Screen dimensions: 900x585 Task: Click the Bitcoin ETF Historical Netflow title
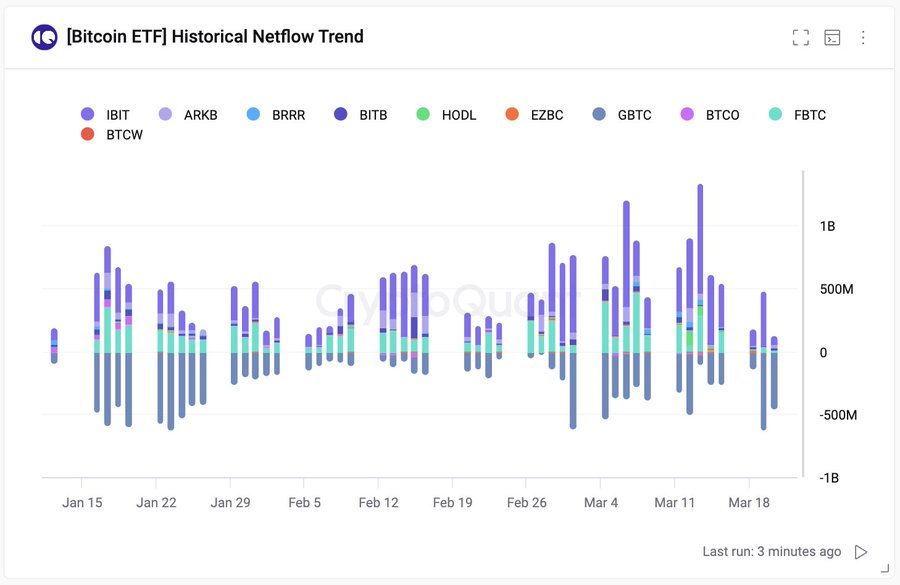point(215,37)
